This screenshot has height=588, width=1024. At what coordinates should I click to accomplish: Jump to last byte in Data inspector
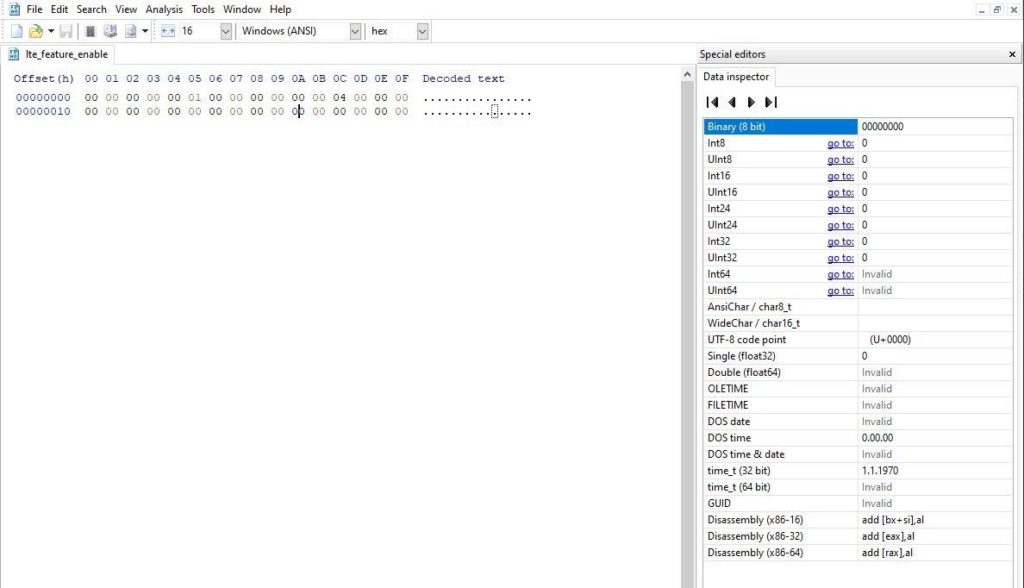[770, 102]
